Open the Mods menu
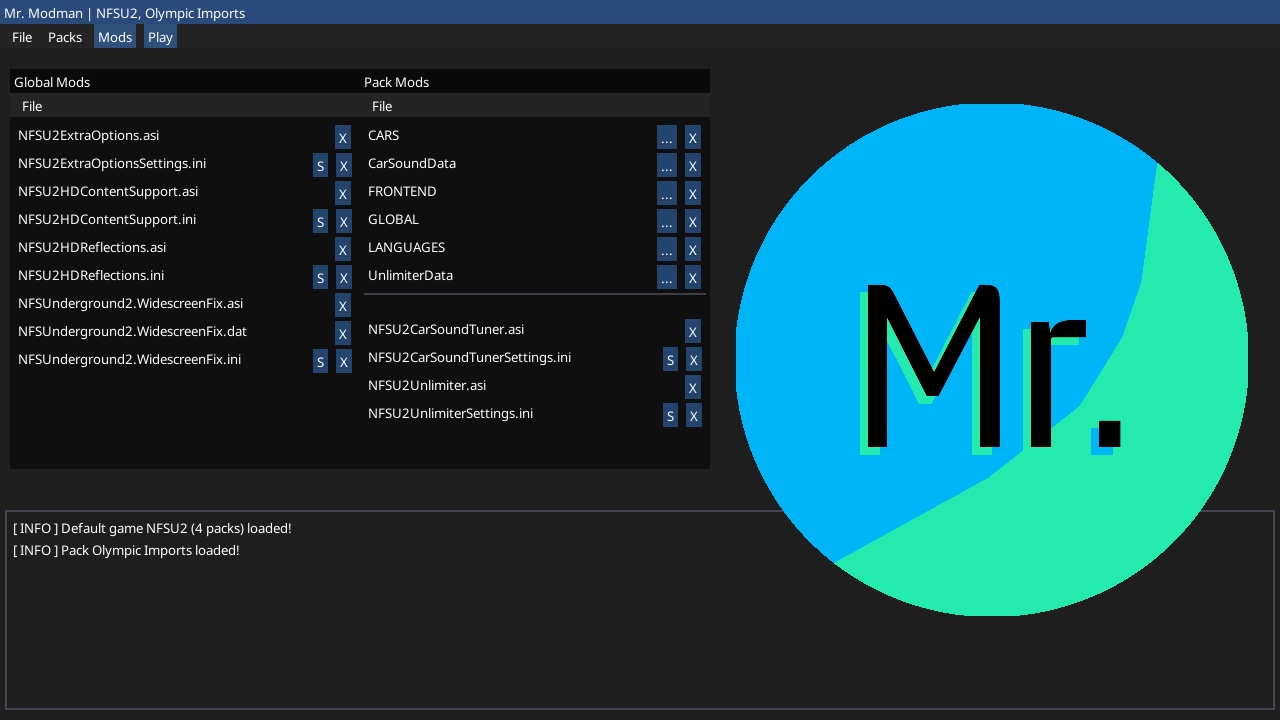1280x720 pixels. (x=115, y=37)
